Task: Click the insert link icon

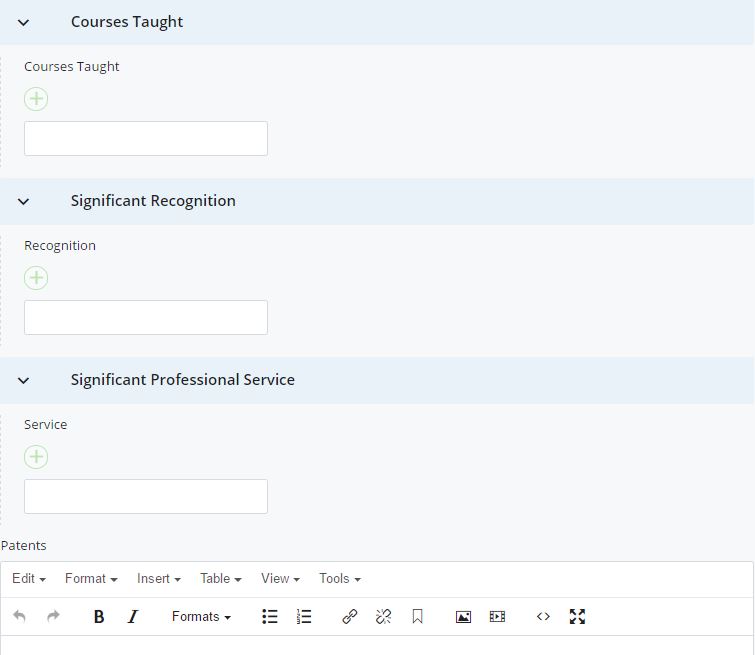Action: pyautogui.click(x=349, y=617)
